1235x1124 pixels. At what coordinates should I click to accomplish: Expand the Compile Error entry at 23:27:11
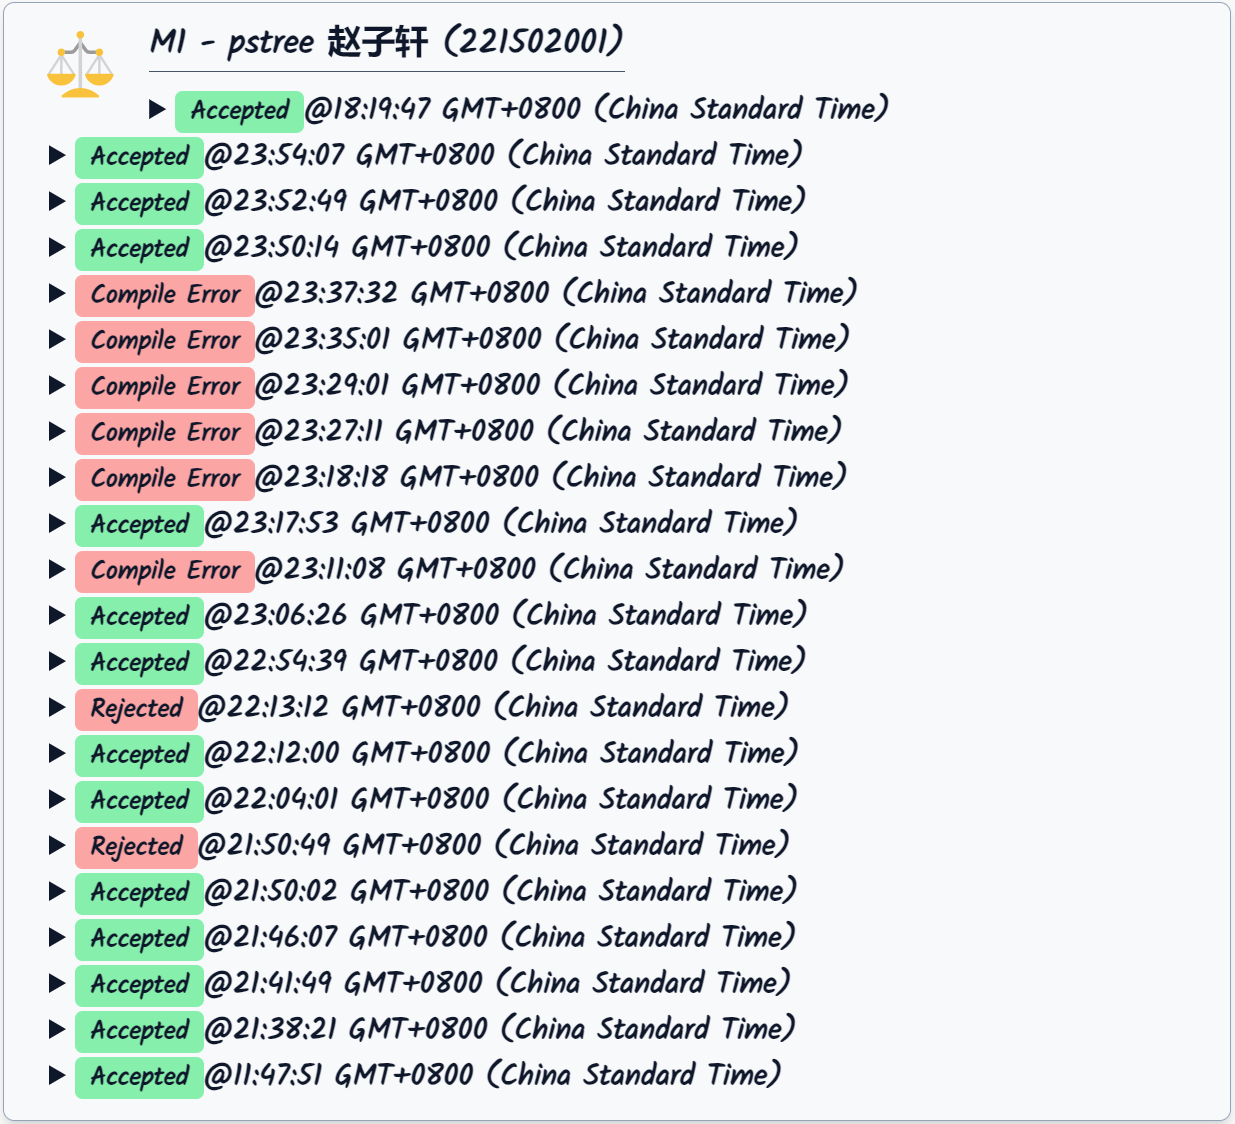pos(57,431)
